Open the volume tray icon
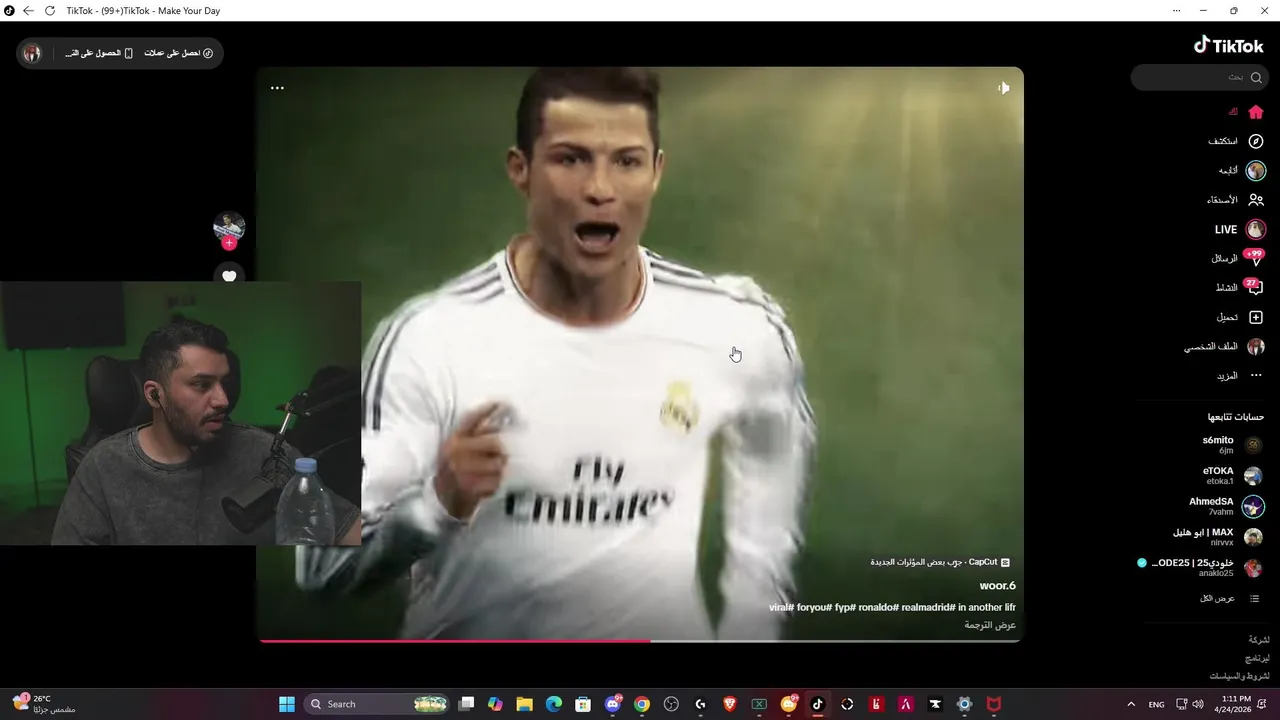Viewport: 1280px width, 720px height. coord(1198,704)
